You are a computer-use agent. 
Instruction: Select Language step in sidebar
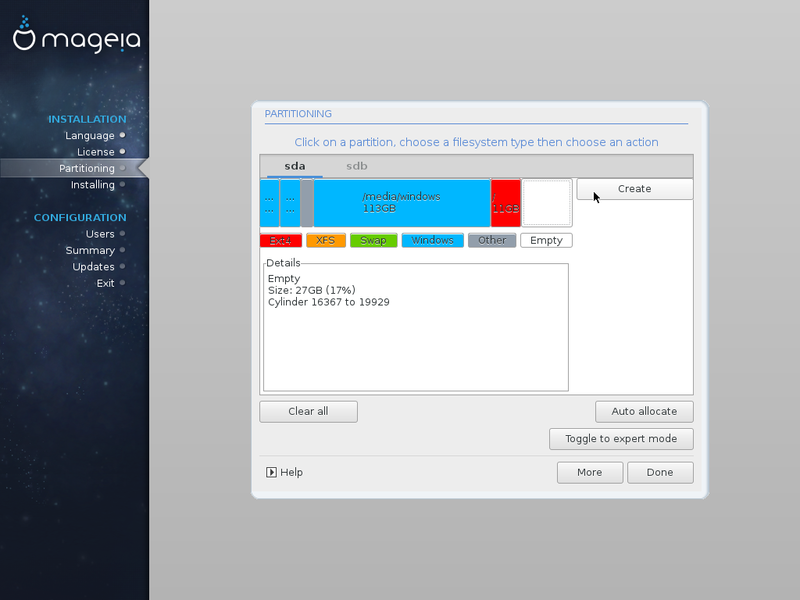[89, 136]
